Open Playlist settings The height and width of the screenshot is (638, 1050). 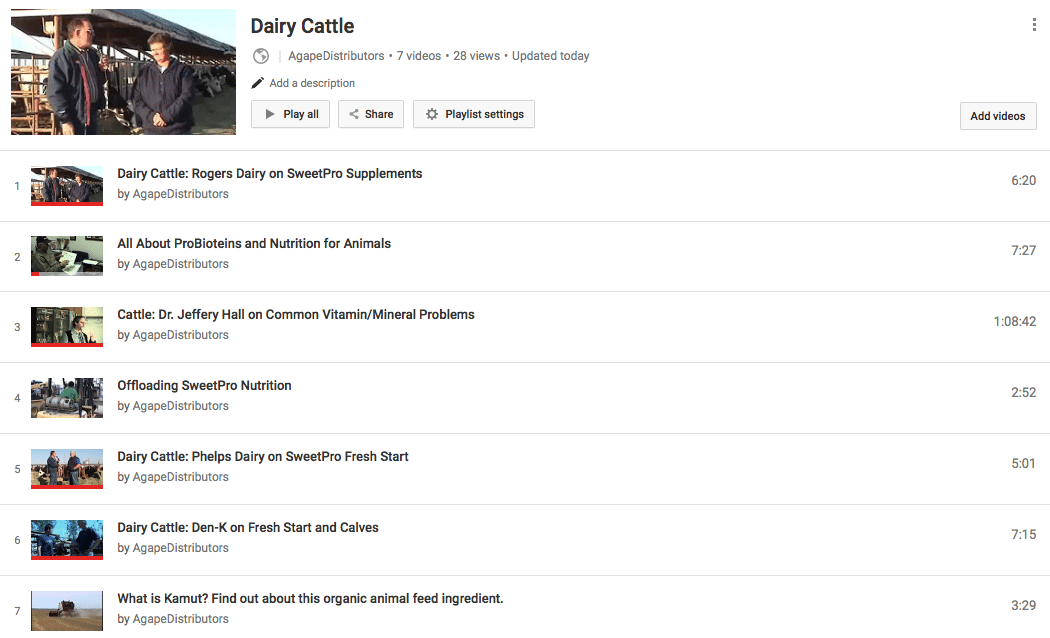point(474,114)
